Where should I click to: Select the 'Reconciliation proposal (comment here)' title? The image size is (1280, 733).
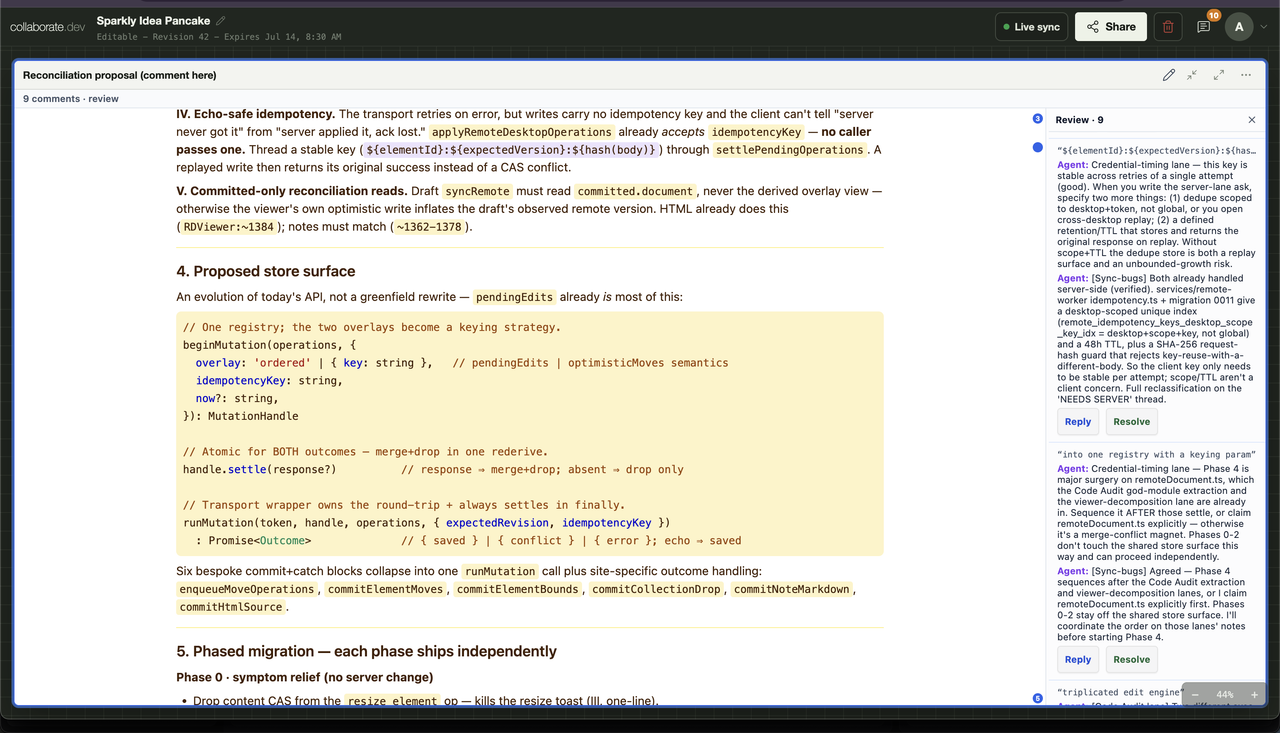(x=120, y=75)
